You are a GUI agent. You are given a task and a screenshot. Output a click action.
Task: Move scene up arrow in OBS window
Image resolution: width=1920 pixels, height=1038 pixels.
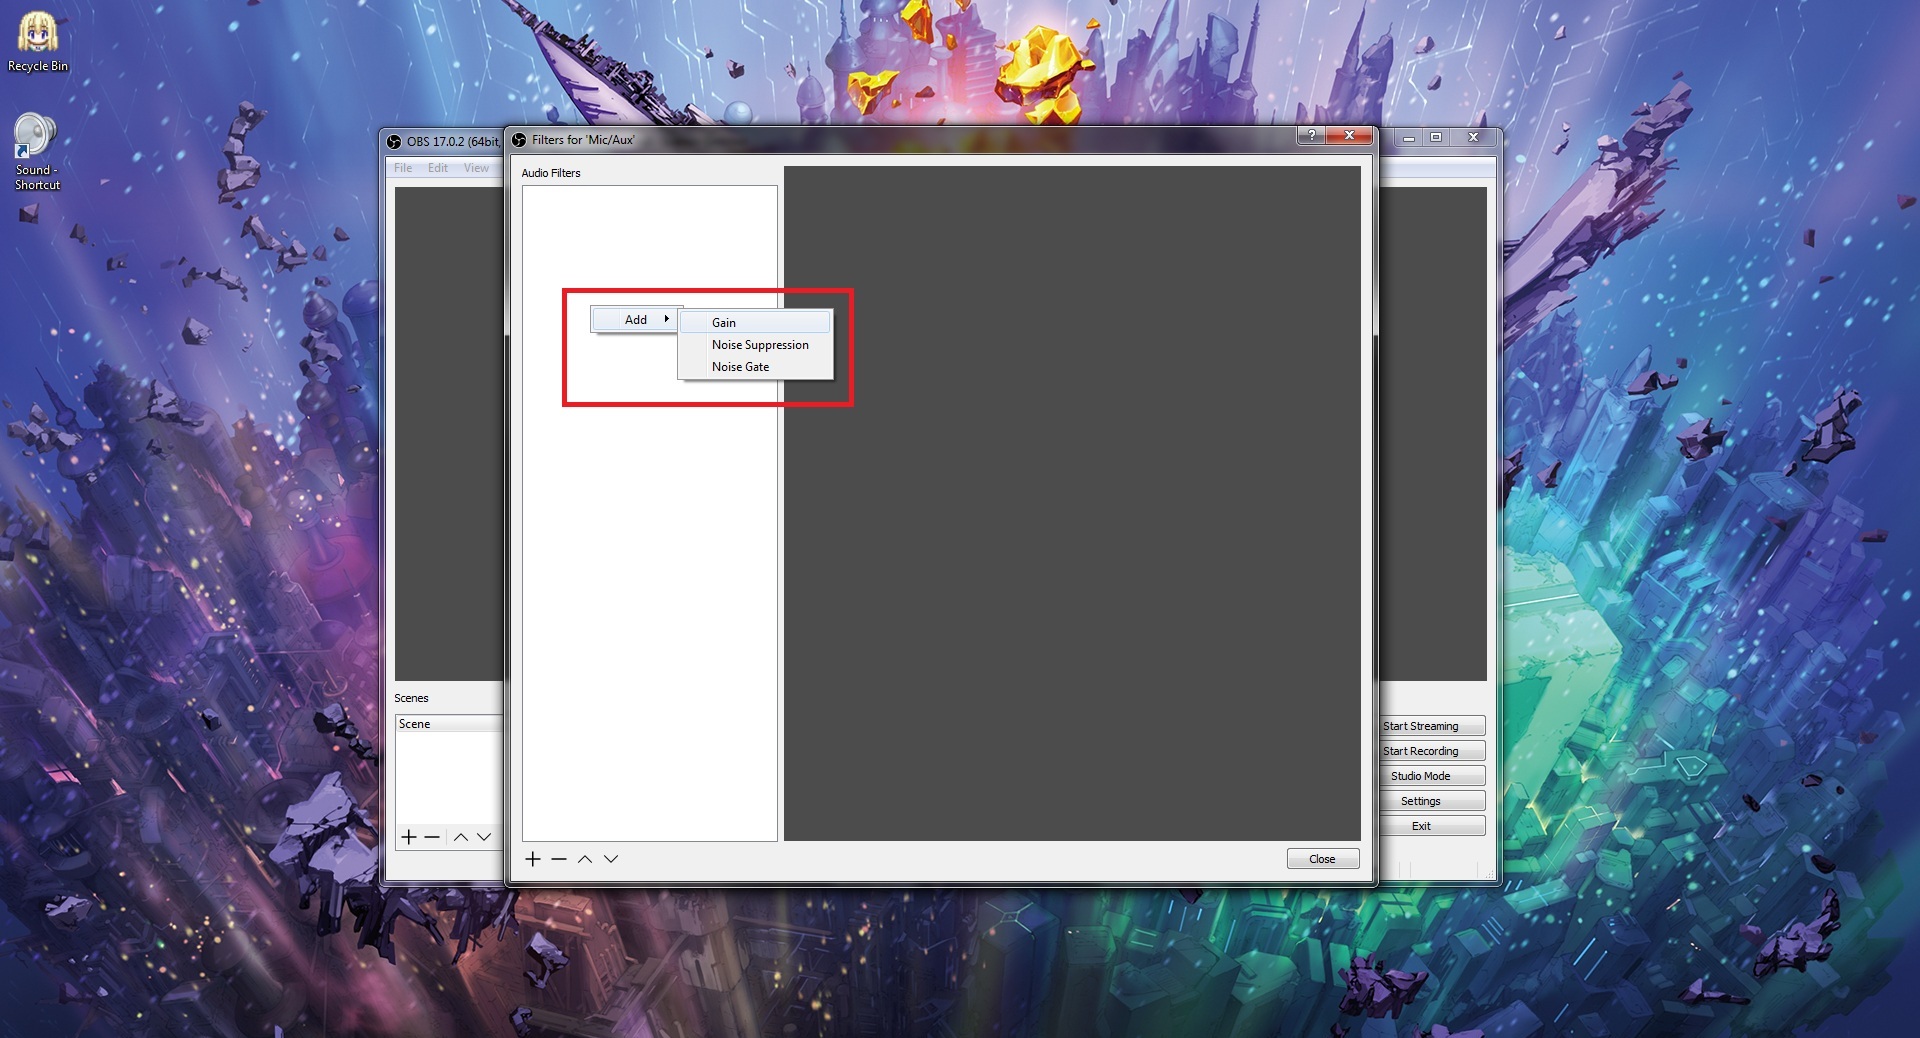pyautogui.click(x=460, y=837)
